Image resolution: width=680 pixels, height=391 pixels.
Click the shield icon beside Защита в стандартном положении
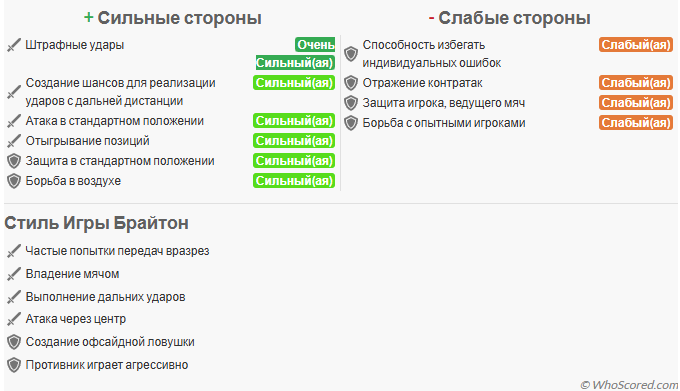coord(14,161)
